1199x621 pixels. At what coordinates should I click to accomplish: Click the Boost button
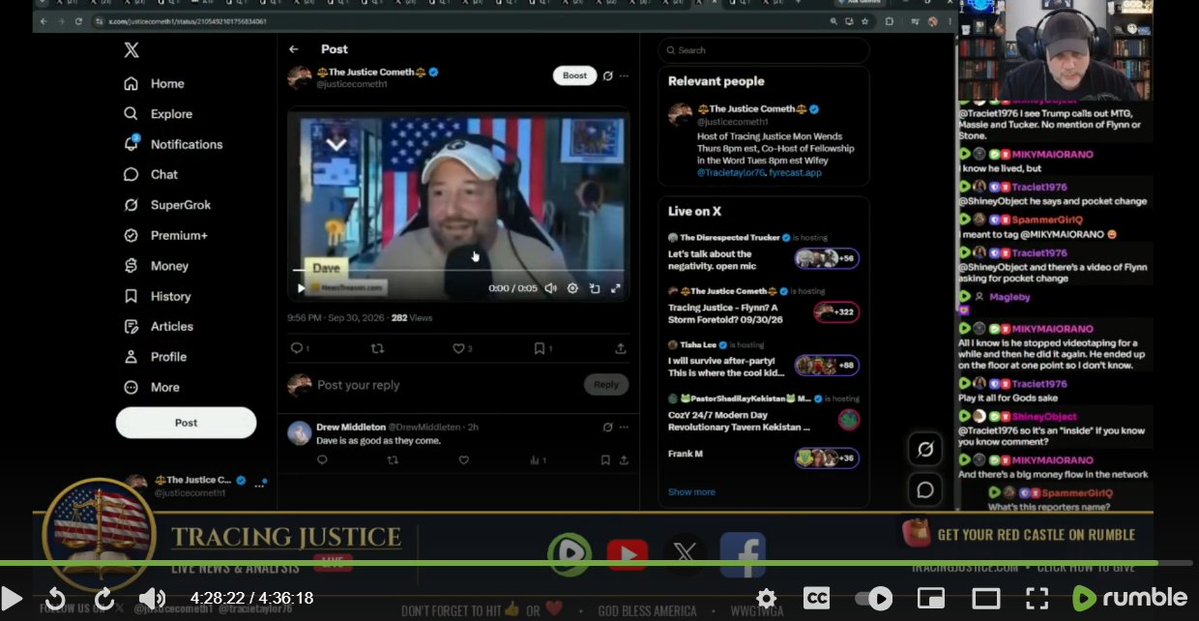575,76
